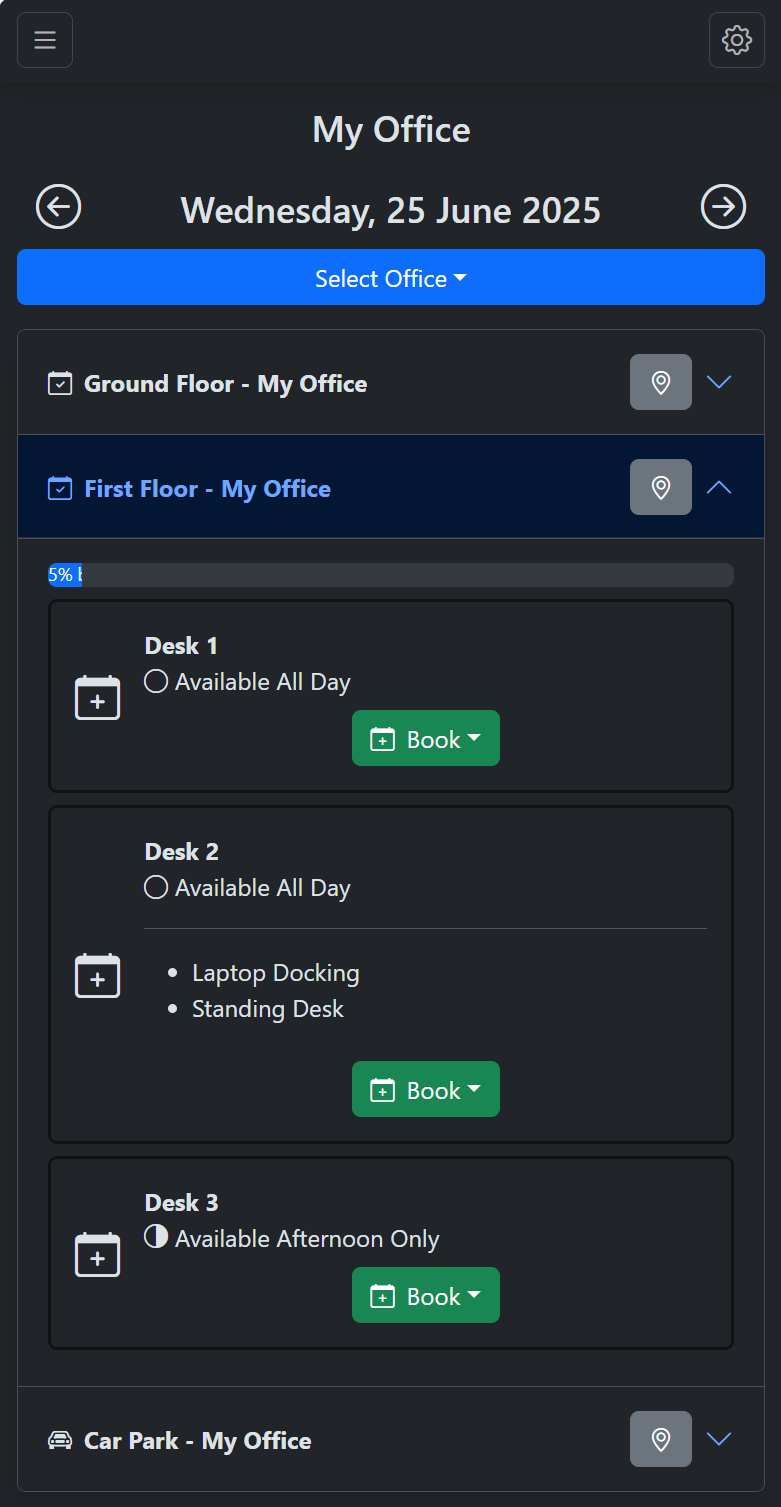Screen dimensions: 781x1507
Task: Open the Book dropdown for Desk 2
Action: coord(425,1090)
